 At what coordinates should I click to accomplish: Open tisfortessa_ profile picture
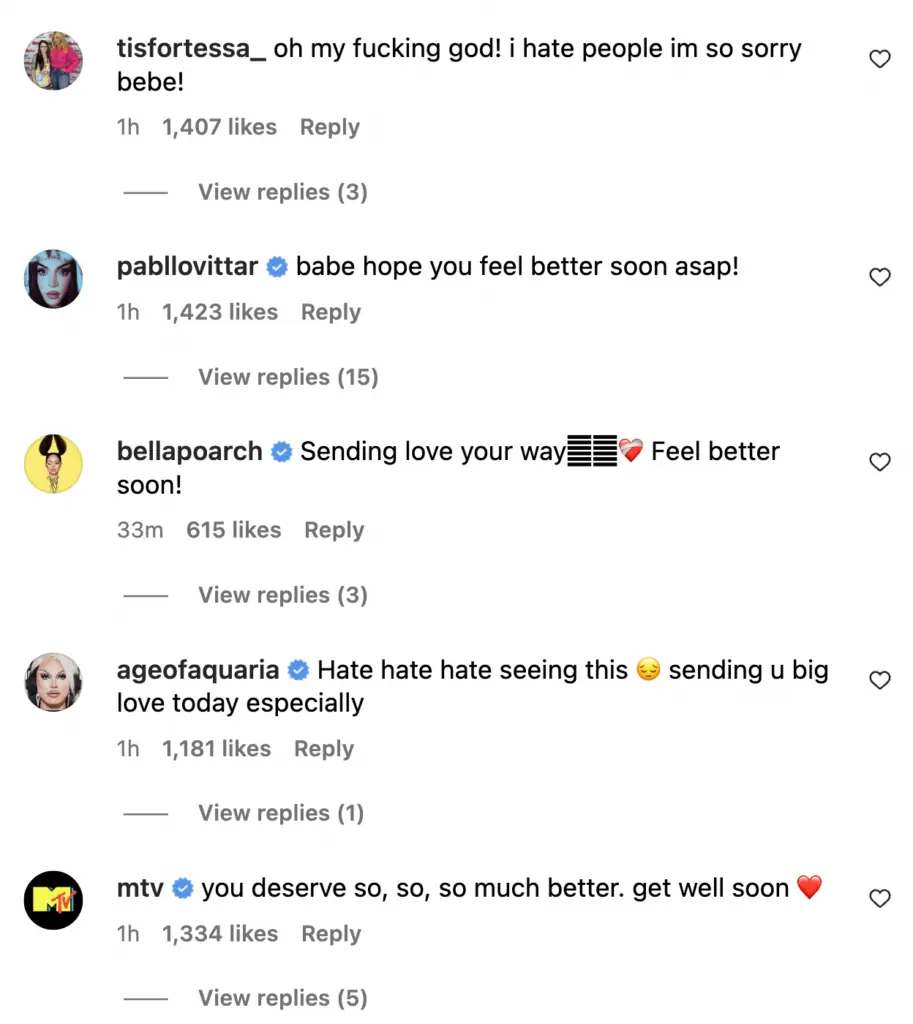click(52, 60)
